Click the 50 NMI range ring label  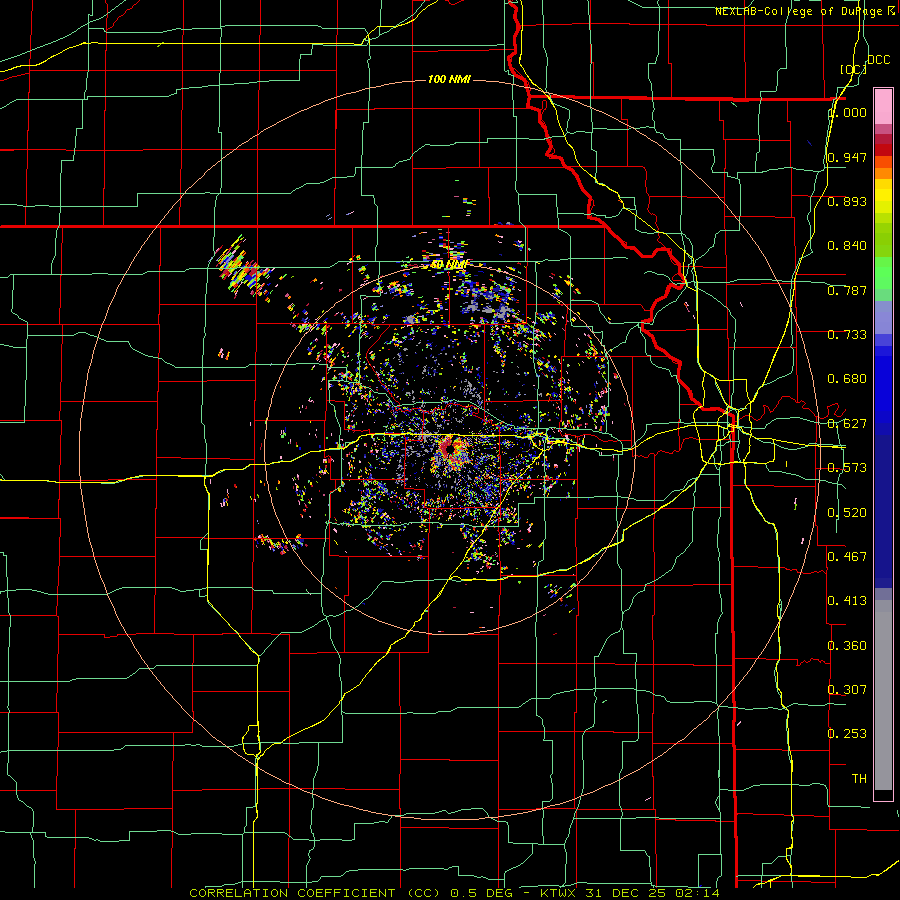click(449, 265)
